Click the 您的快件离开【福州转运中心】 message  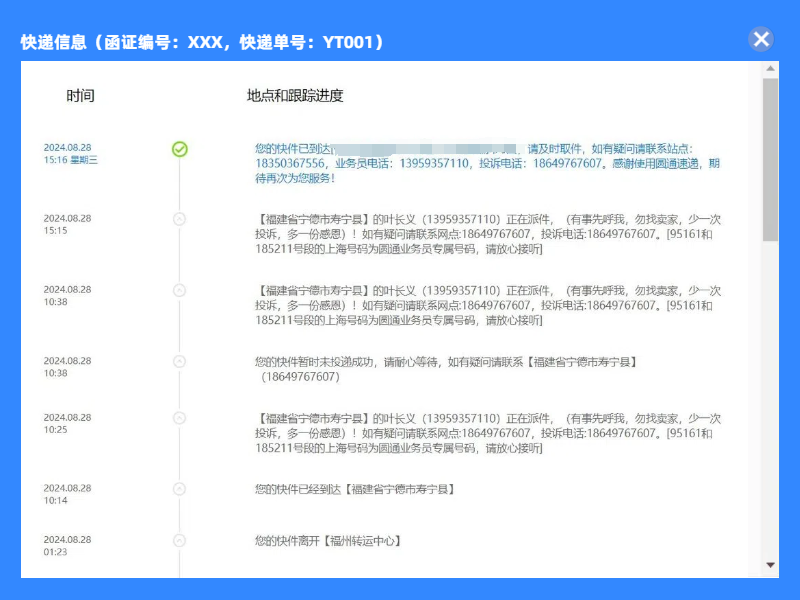pyautogui.click(x=328, y=541)
